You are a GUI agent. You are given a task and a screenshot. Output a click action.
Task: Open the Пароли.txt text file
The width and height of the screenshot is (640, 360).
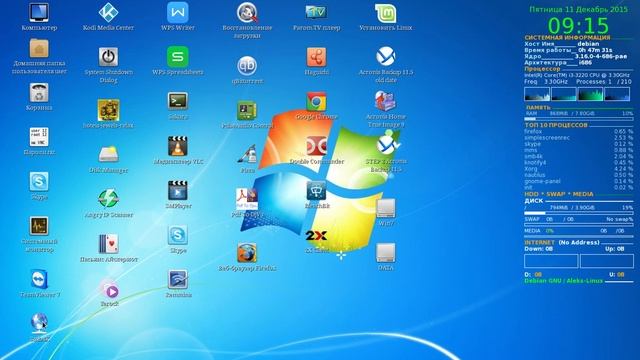(39, 137)
